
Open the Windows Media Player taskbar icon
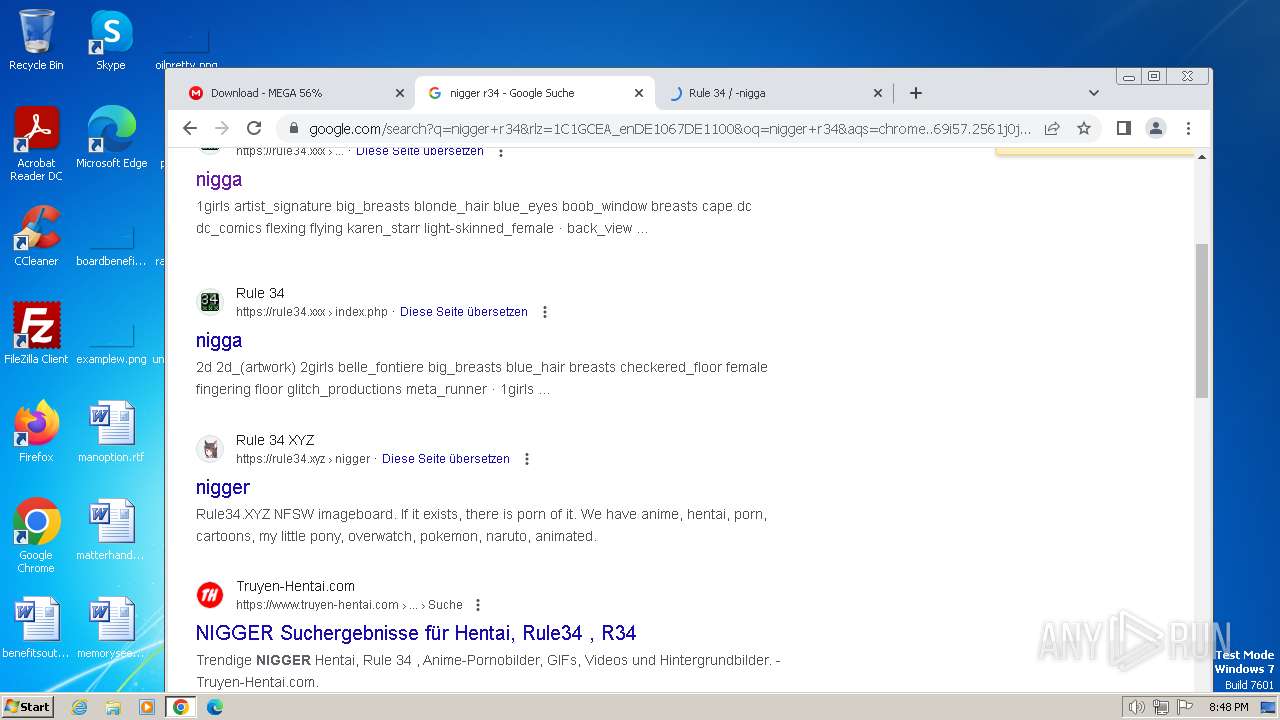pyautogui.click(x=147, y=707)
